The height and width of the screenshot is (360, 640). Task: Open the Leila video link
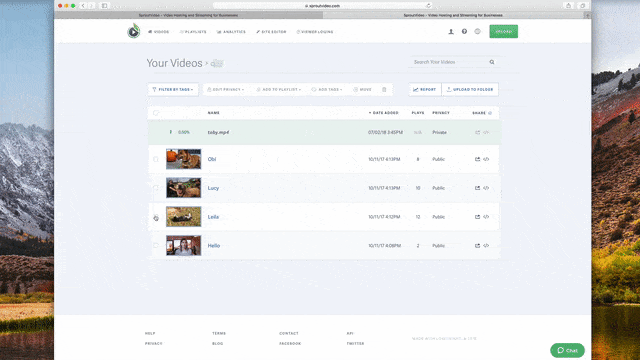click(213, 217)
